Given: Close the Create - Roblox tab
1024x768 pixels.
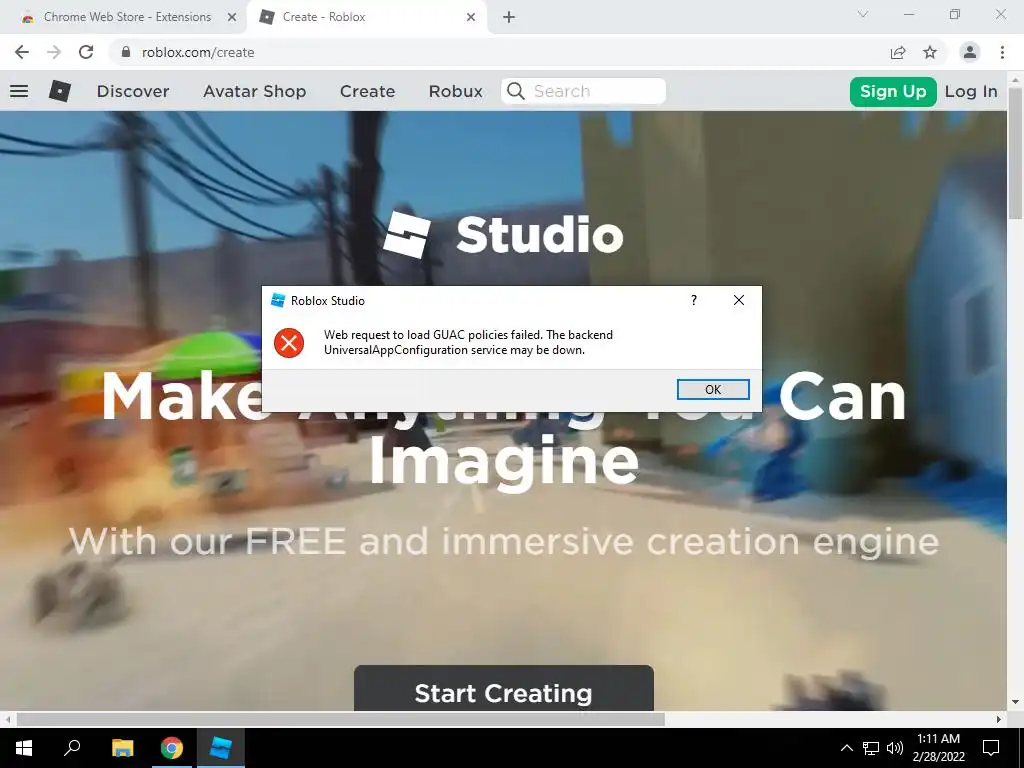Looking at the screenshot, I should (x=471, y=17).
